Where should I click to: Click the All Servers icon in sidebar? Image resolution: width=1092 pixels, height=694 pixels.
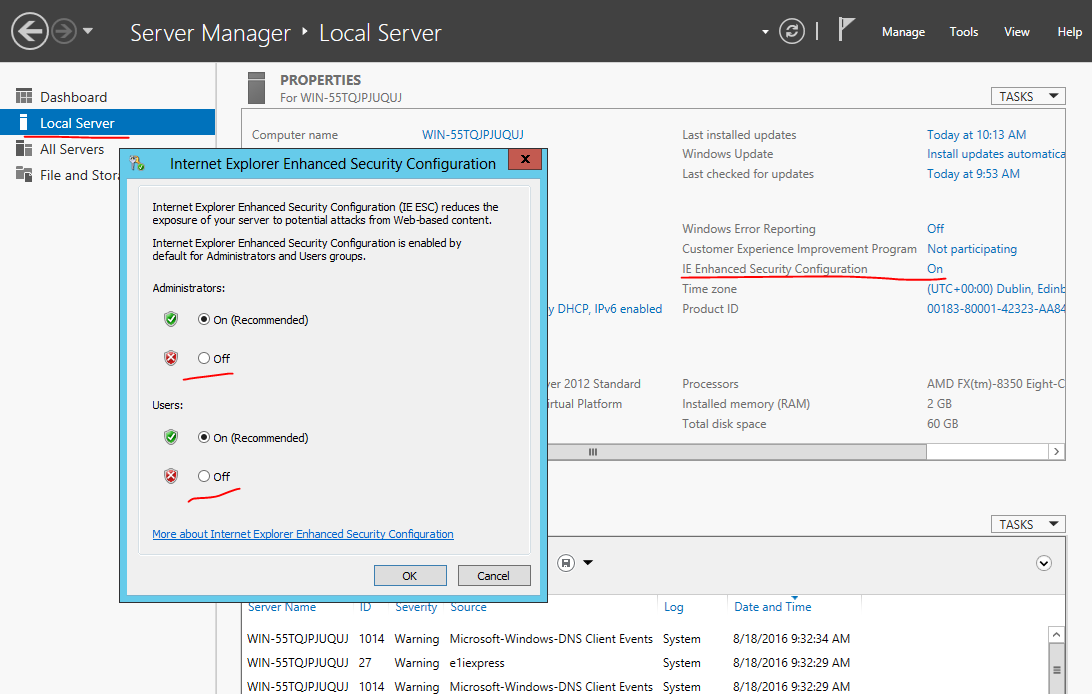coord(24,148)
